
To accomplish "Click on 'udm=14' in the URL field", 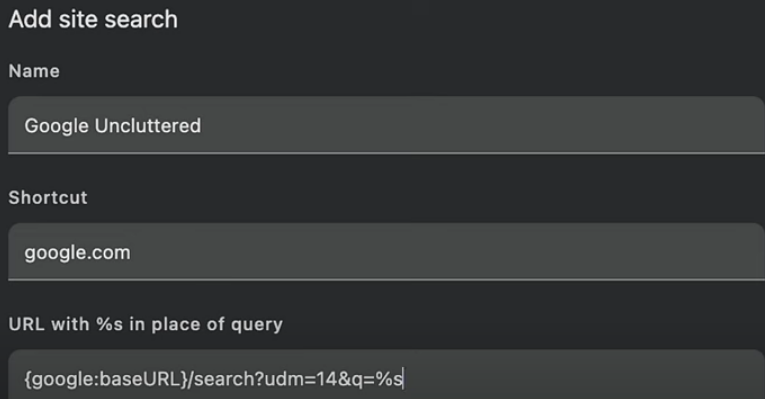I will pos(300,379).
